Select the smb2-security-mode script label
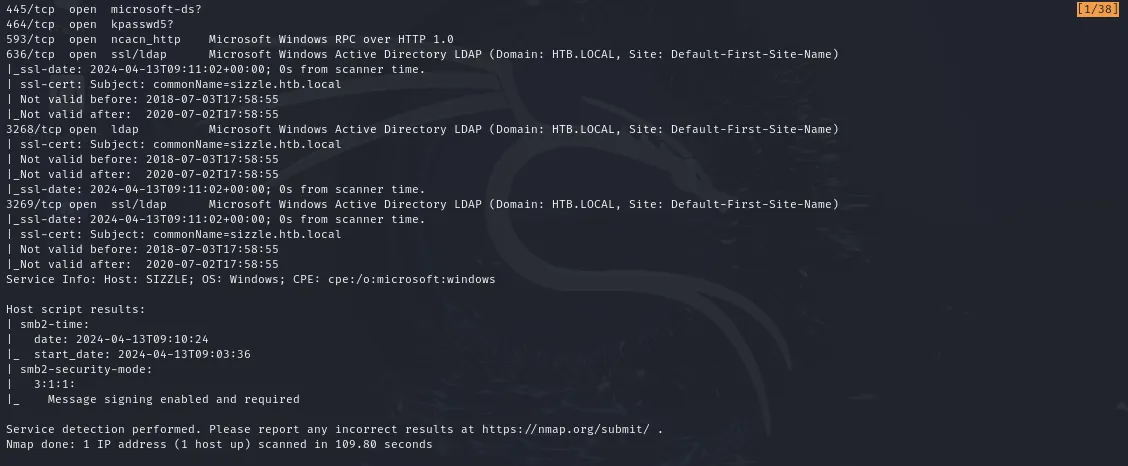The image size is (1128, 466). 86,369
